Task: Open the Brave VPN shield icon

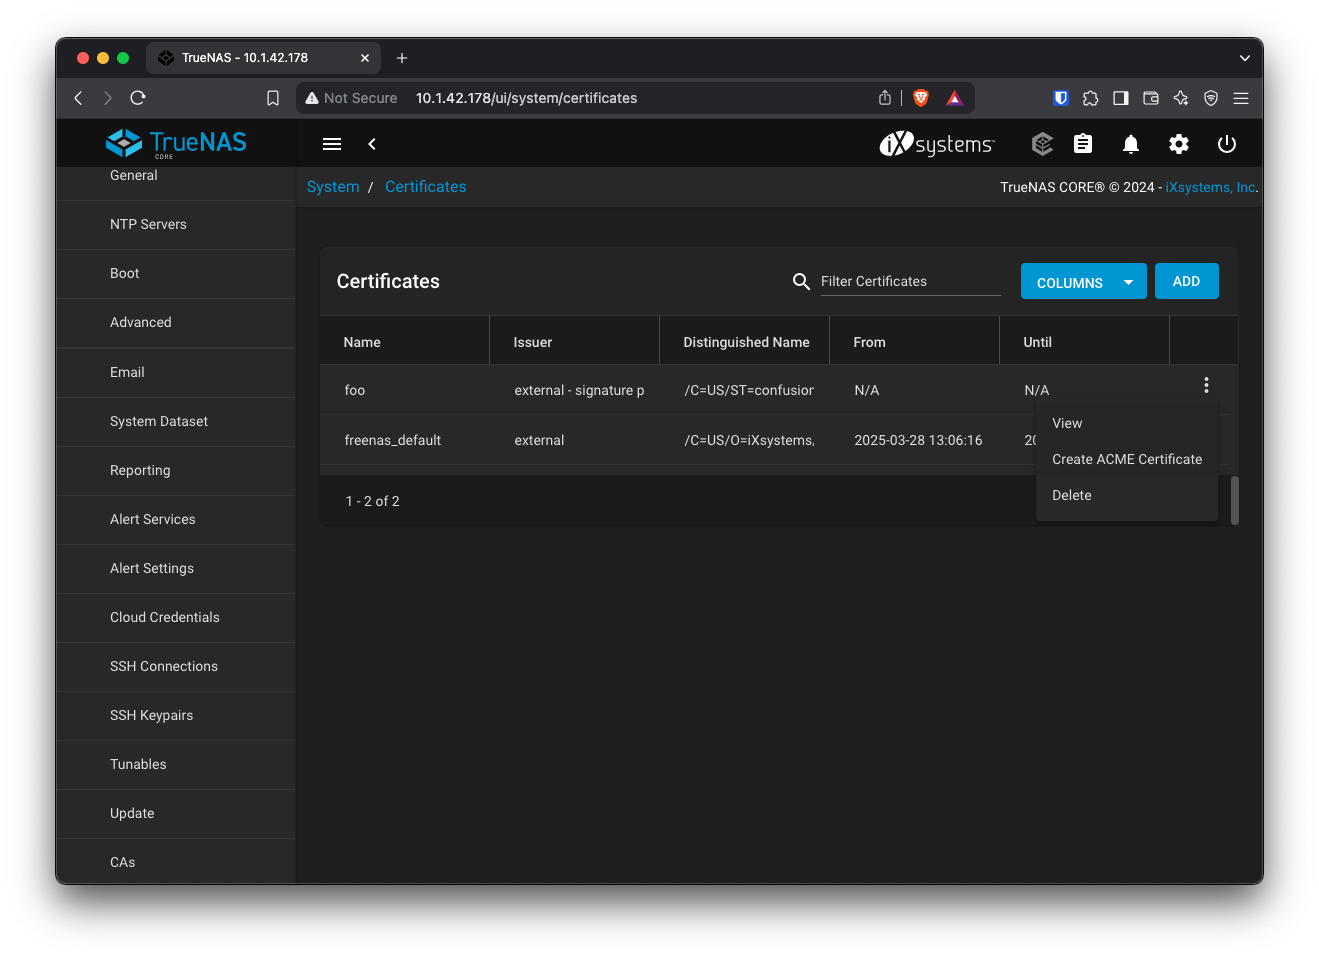Action: [x=1211, y=98]
